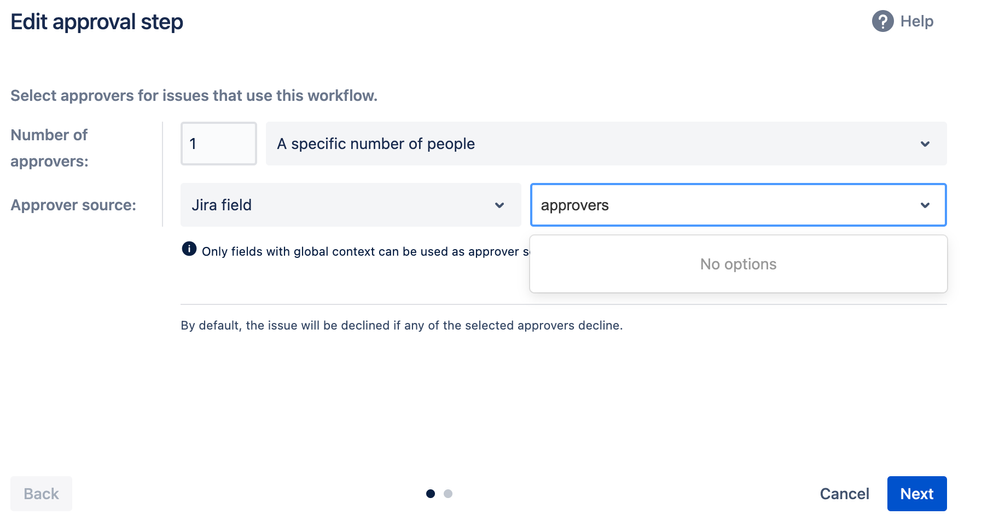This screenshot has width=999, height=530.
Task: Jump to second step indicator dot
Action: pos(448,494)
